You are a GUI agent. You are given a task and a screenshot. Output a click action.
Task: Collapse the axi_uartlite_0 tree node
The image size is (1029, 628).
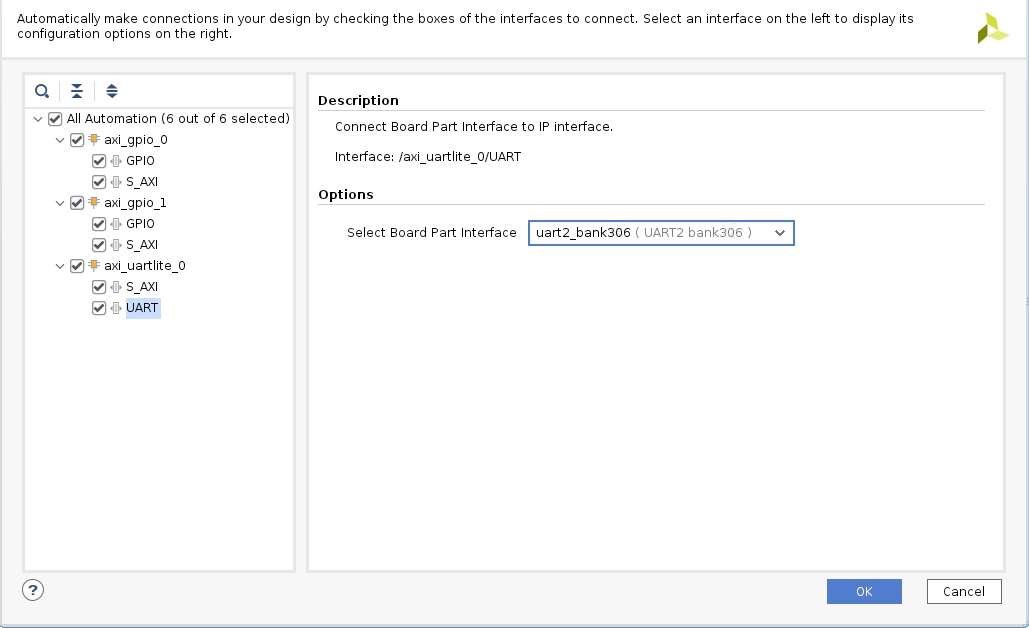(61, 266)
